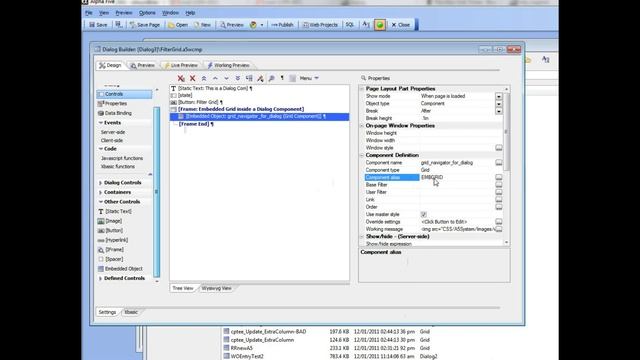The width and height of the screenshot is (640, 360).
Task: Click the Chrome browser icon in toolbar
Action: 253,25
